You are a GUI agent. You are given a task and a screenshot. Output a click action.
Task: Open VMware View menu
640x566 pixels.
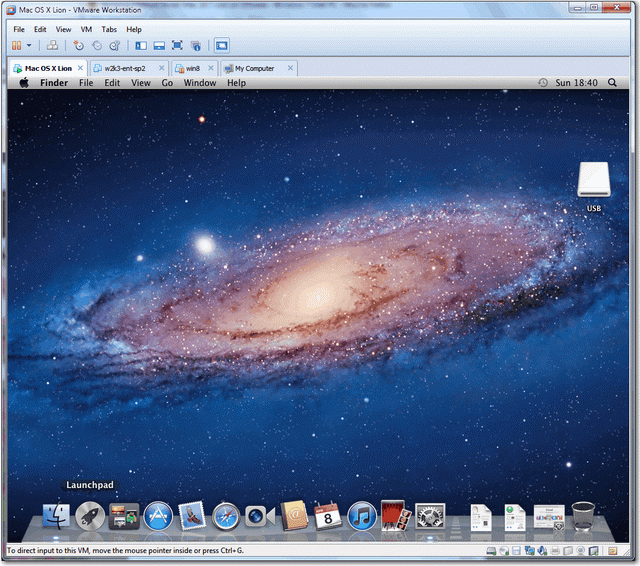tap(63, 29)
